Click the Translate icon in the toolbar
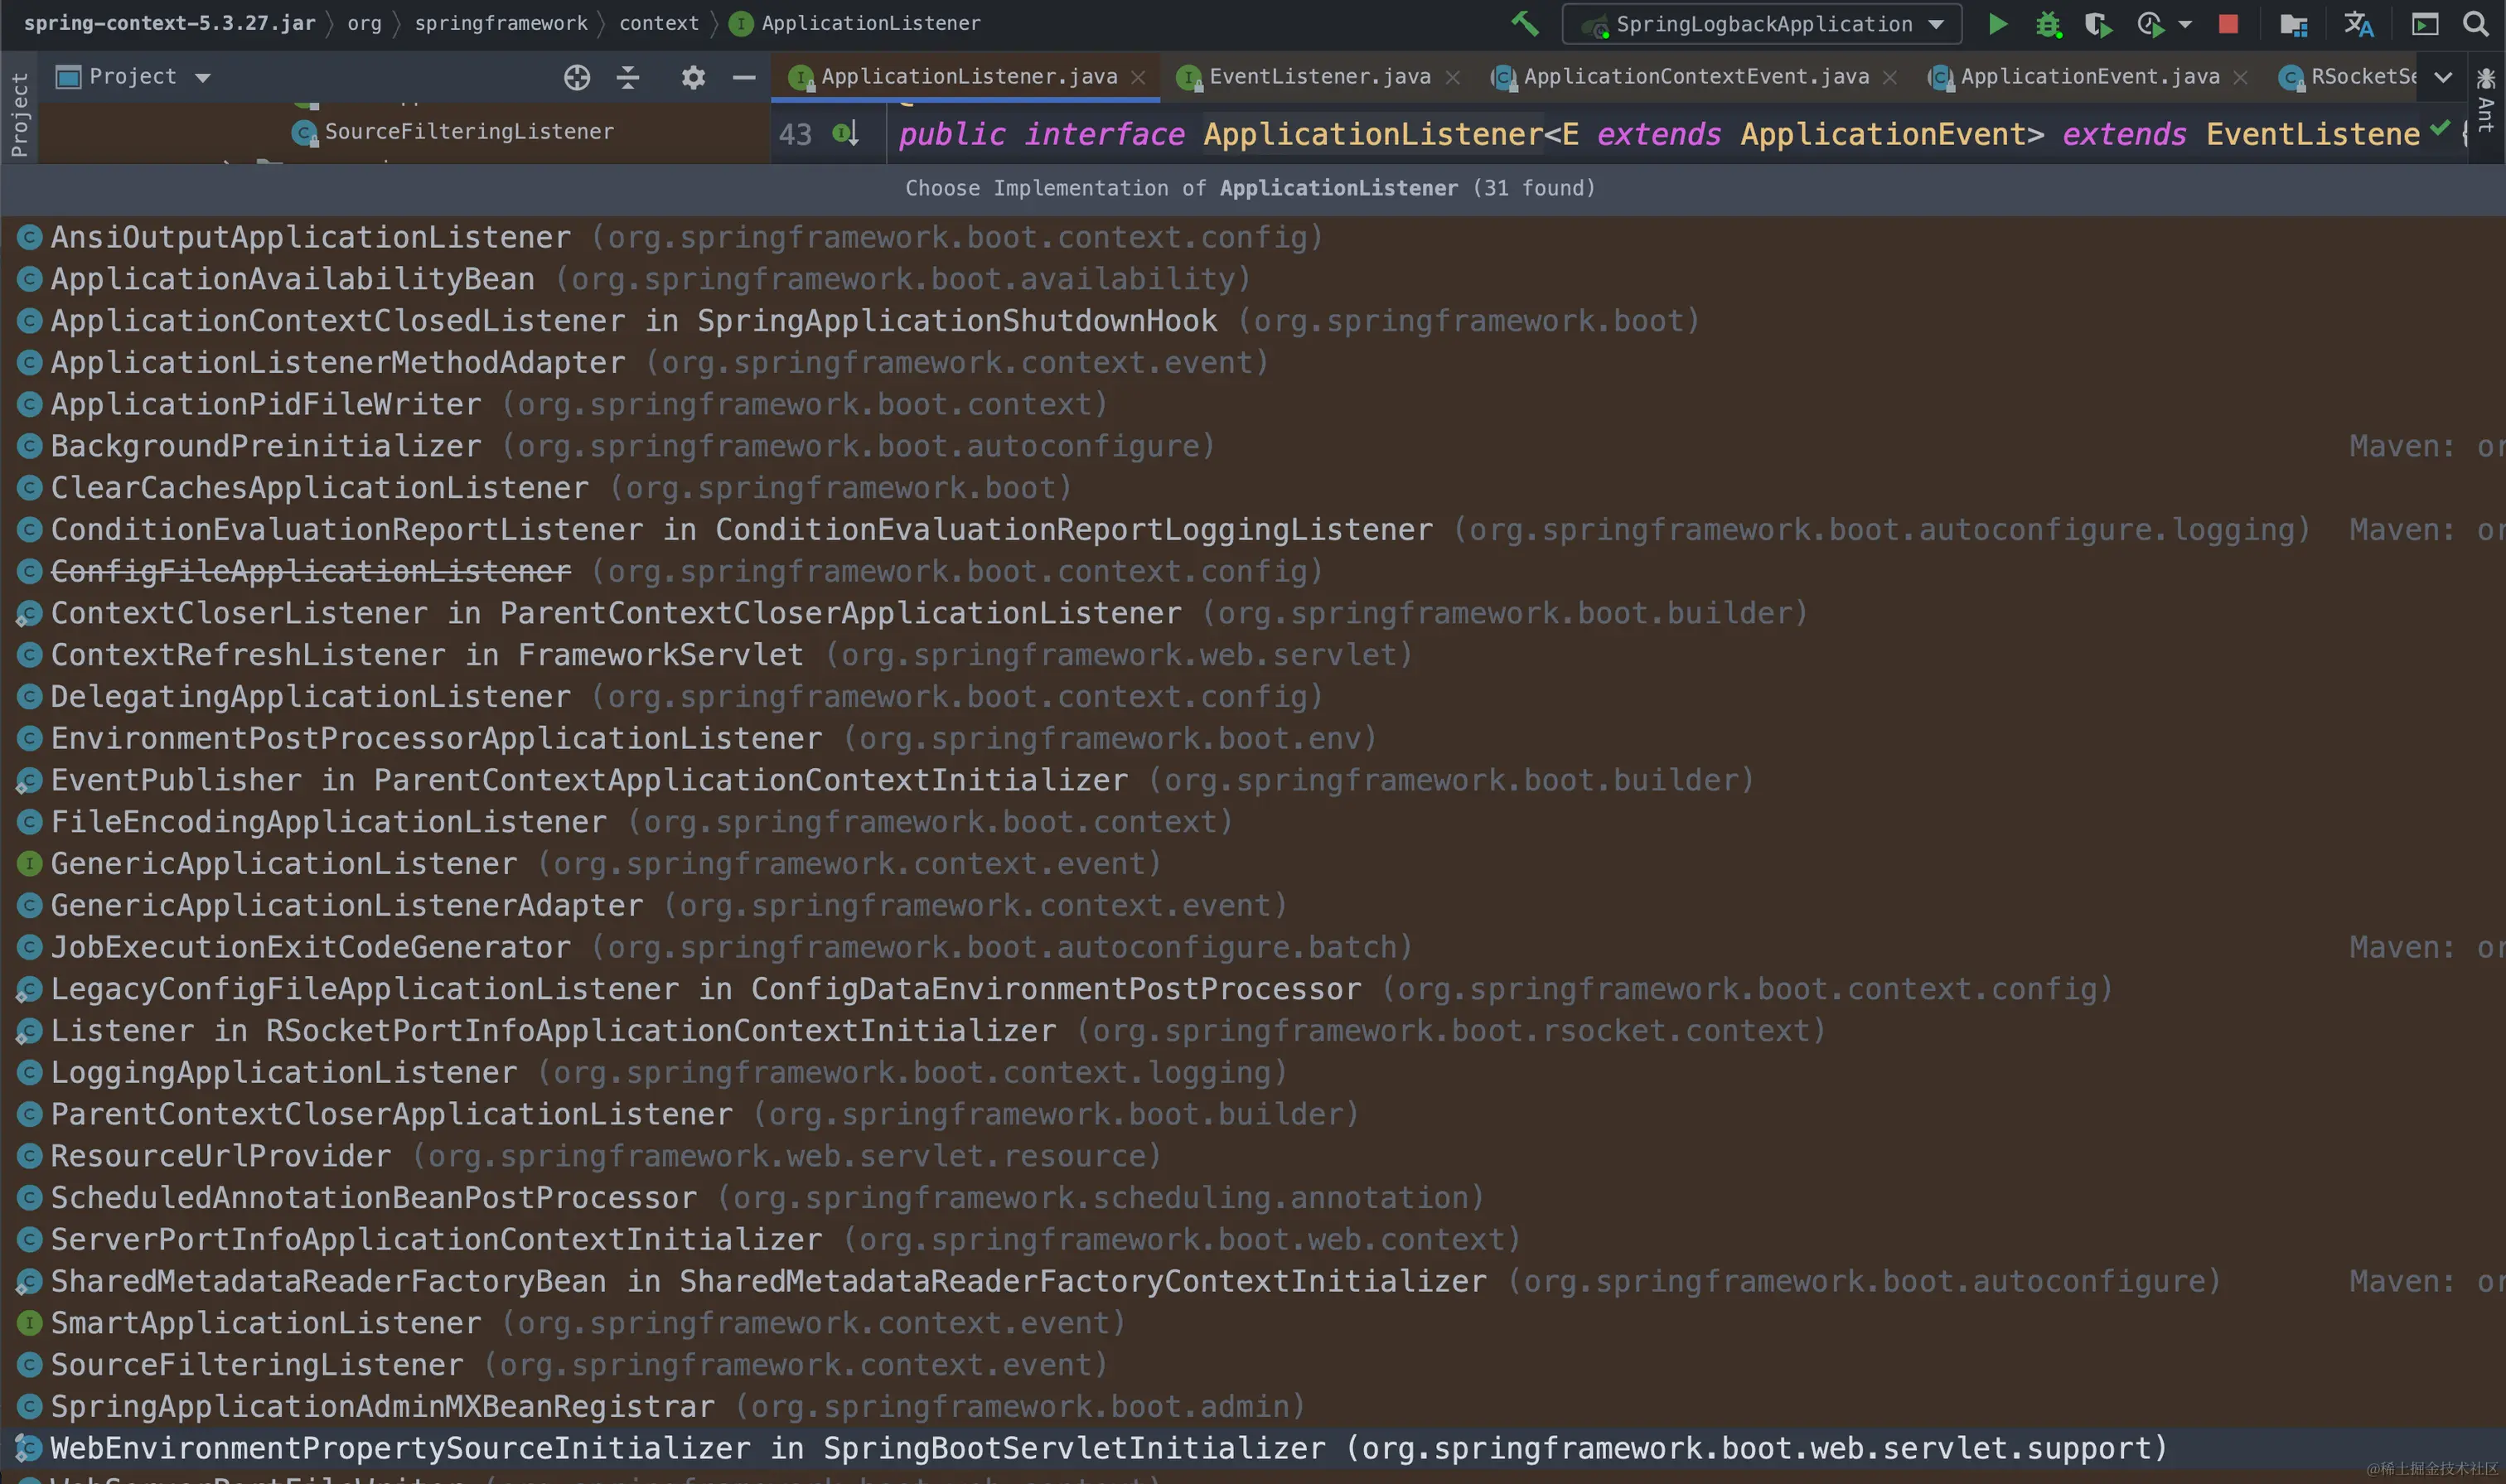 [2358, 23]
